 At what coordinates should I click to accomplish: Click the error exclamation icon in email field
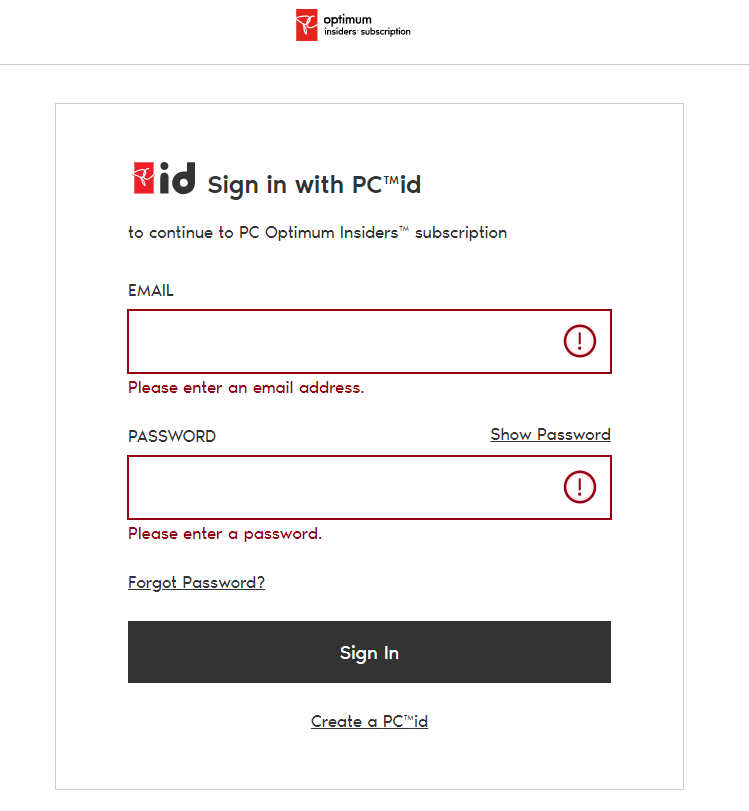point(579,341)
